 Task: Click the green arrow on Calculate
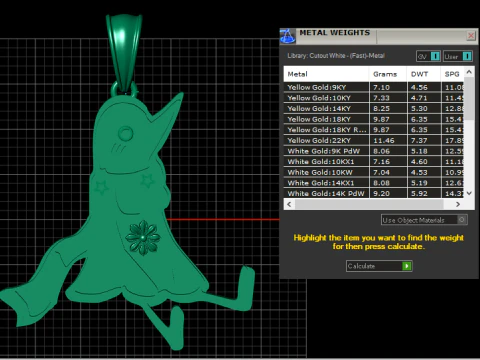click(x=407, y=266)
